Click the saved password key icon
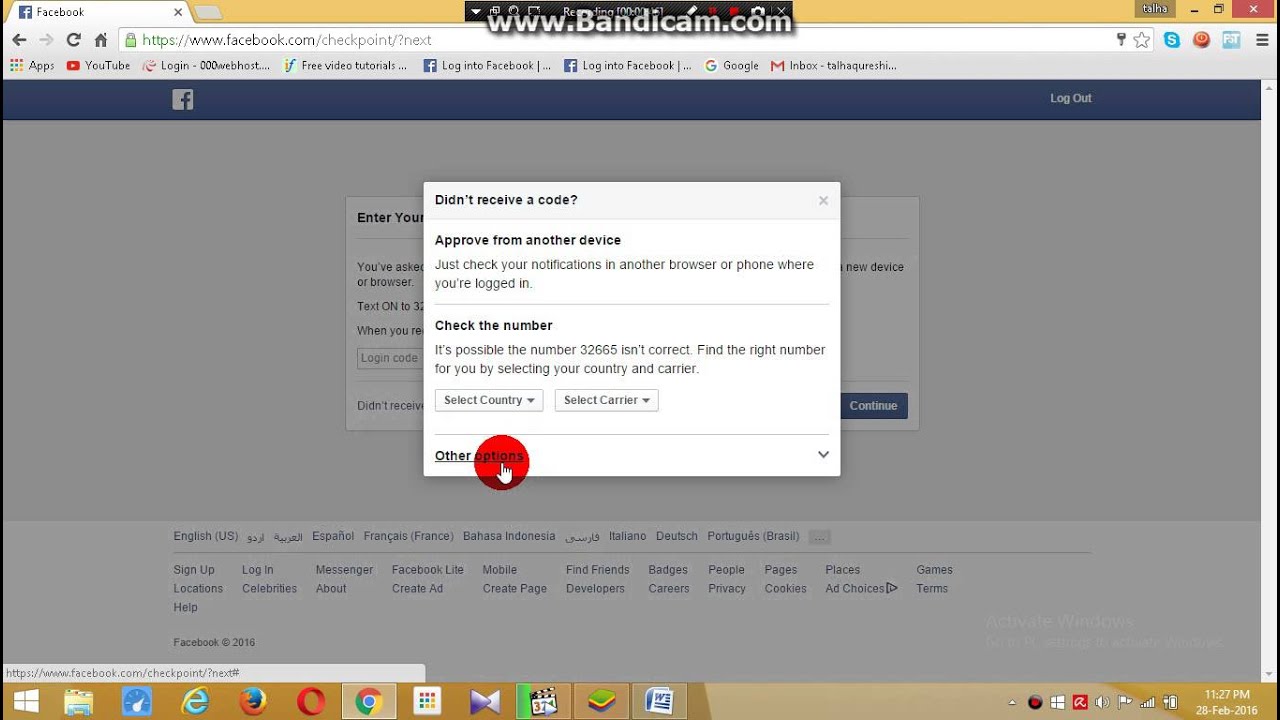Viewport: 1280px width, 720px height. pos(1121,40)
